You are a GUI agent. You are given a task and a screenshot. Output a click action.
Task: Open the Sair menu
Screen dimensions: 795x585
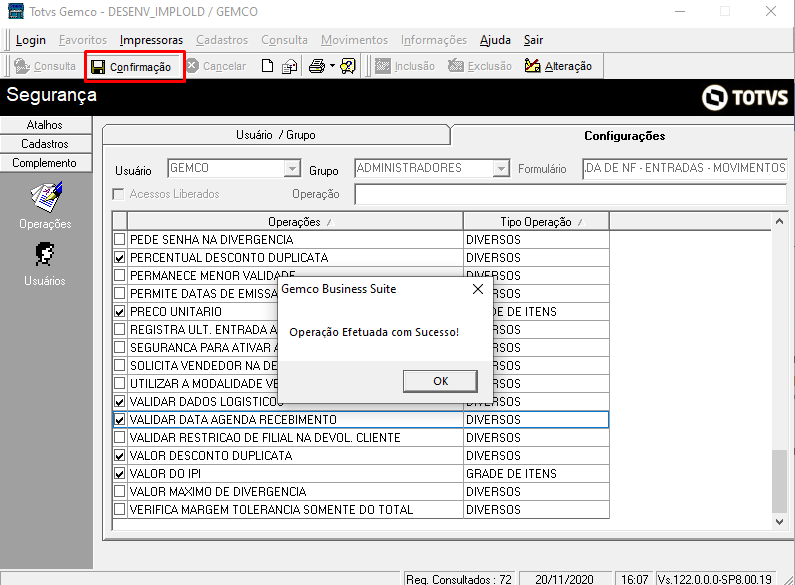(x=533, y=40)
